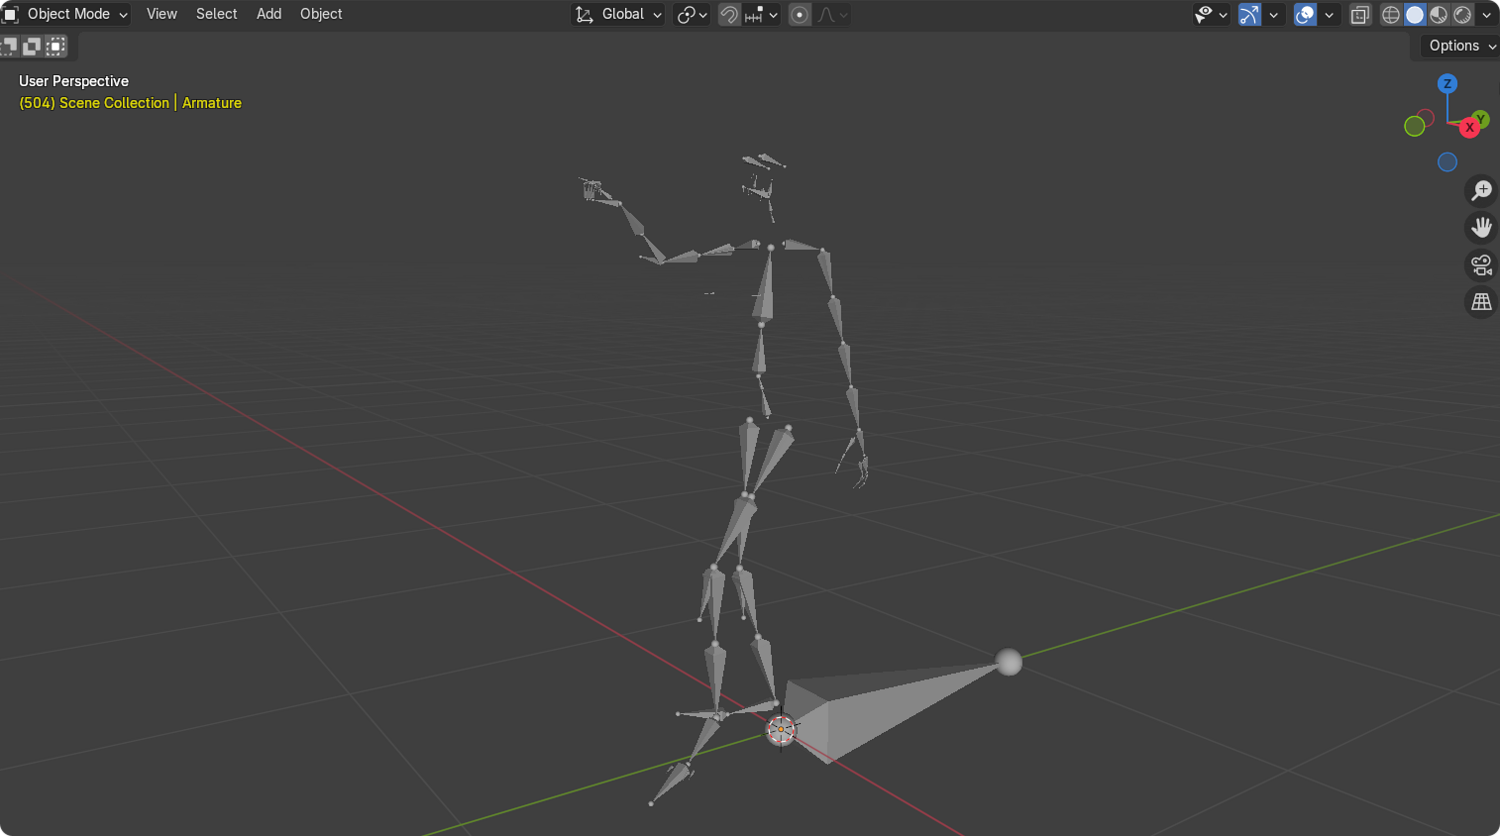The height and width of the screenshot is (836, 1500).
Task: Open the snapping increment options dropdown
Action: tap(761, 14)
